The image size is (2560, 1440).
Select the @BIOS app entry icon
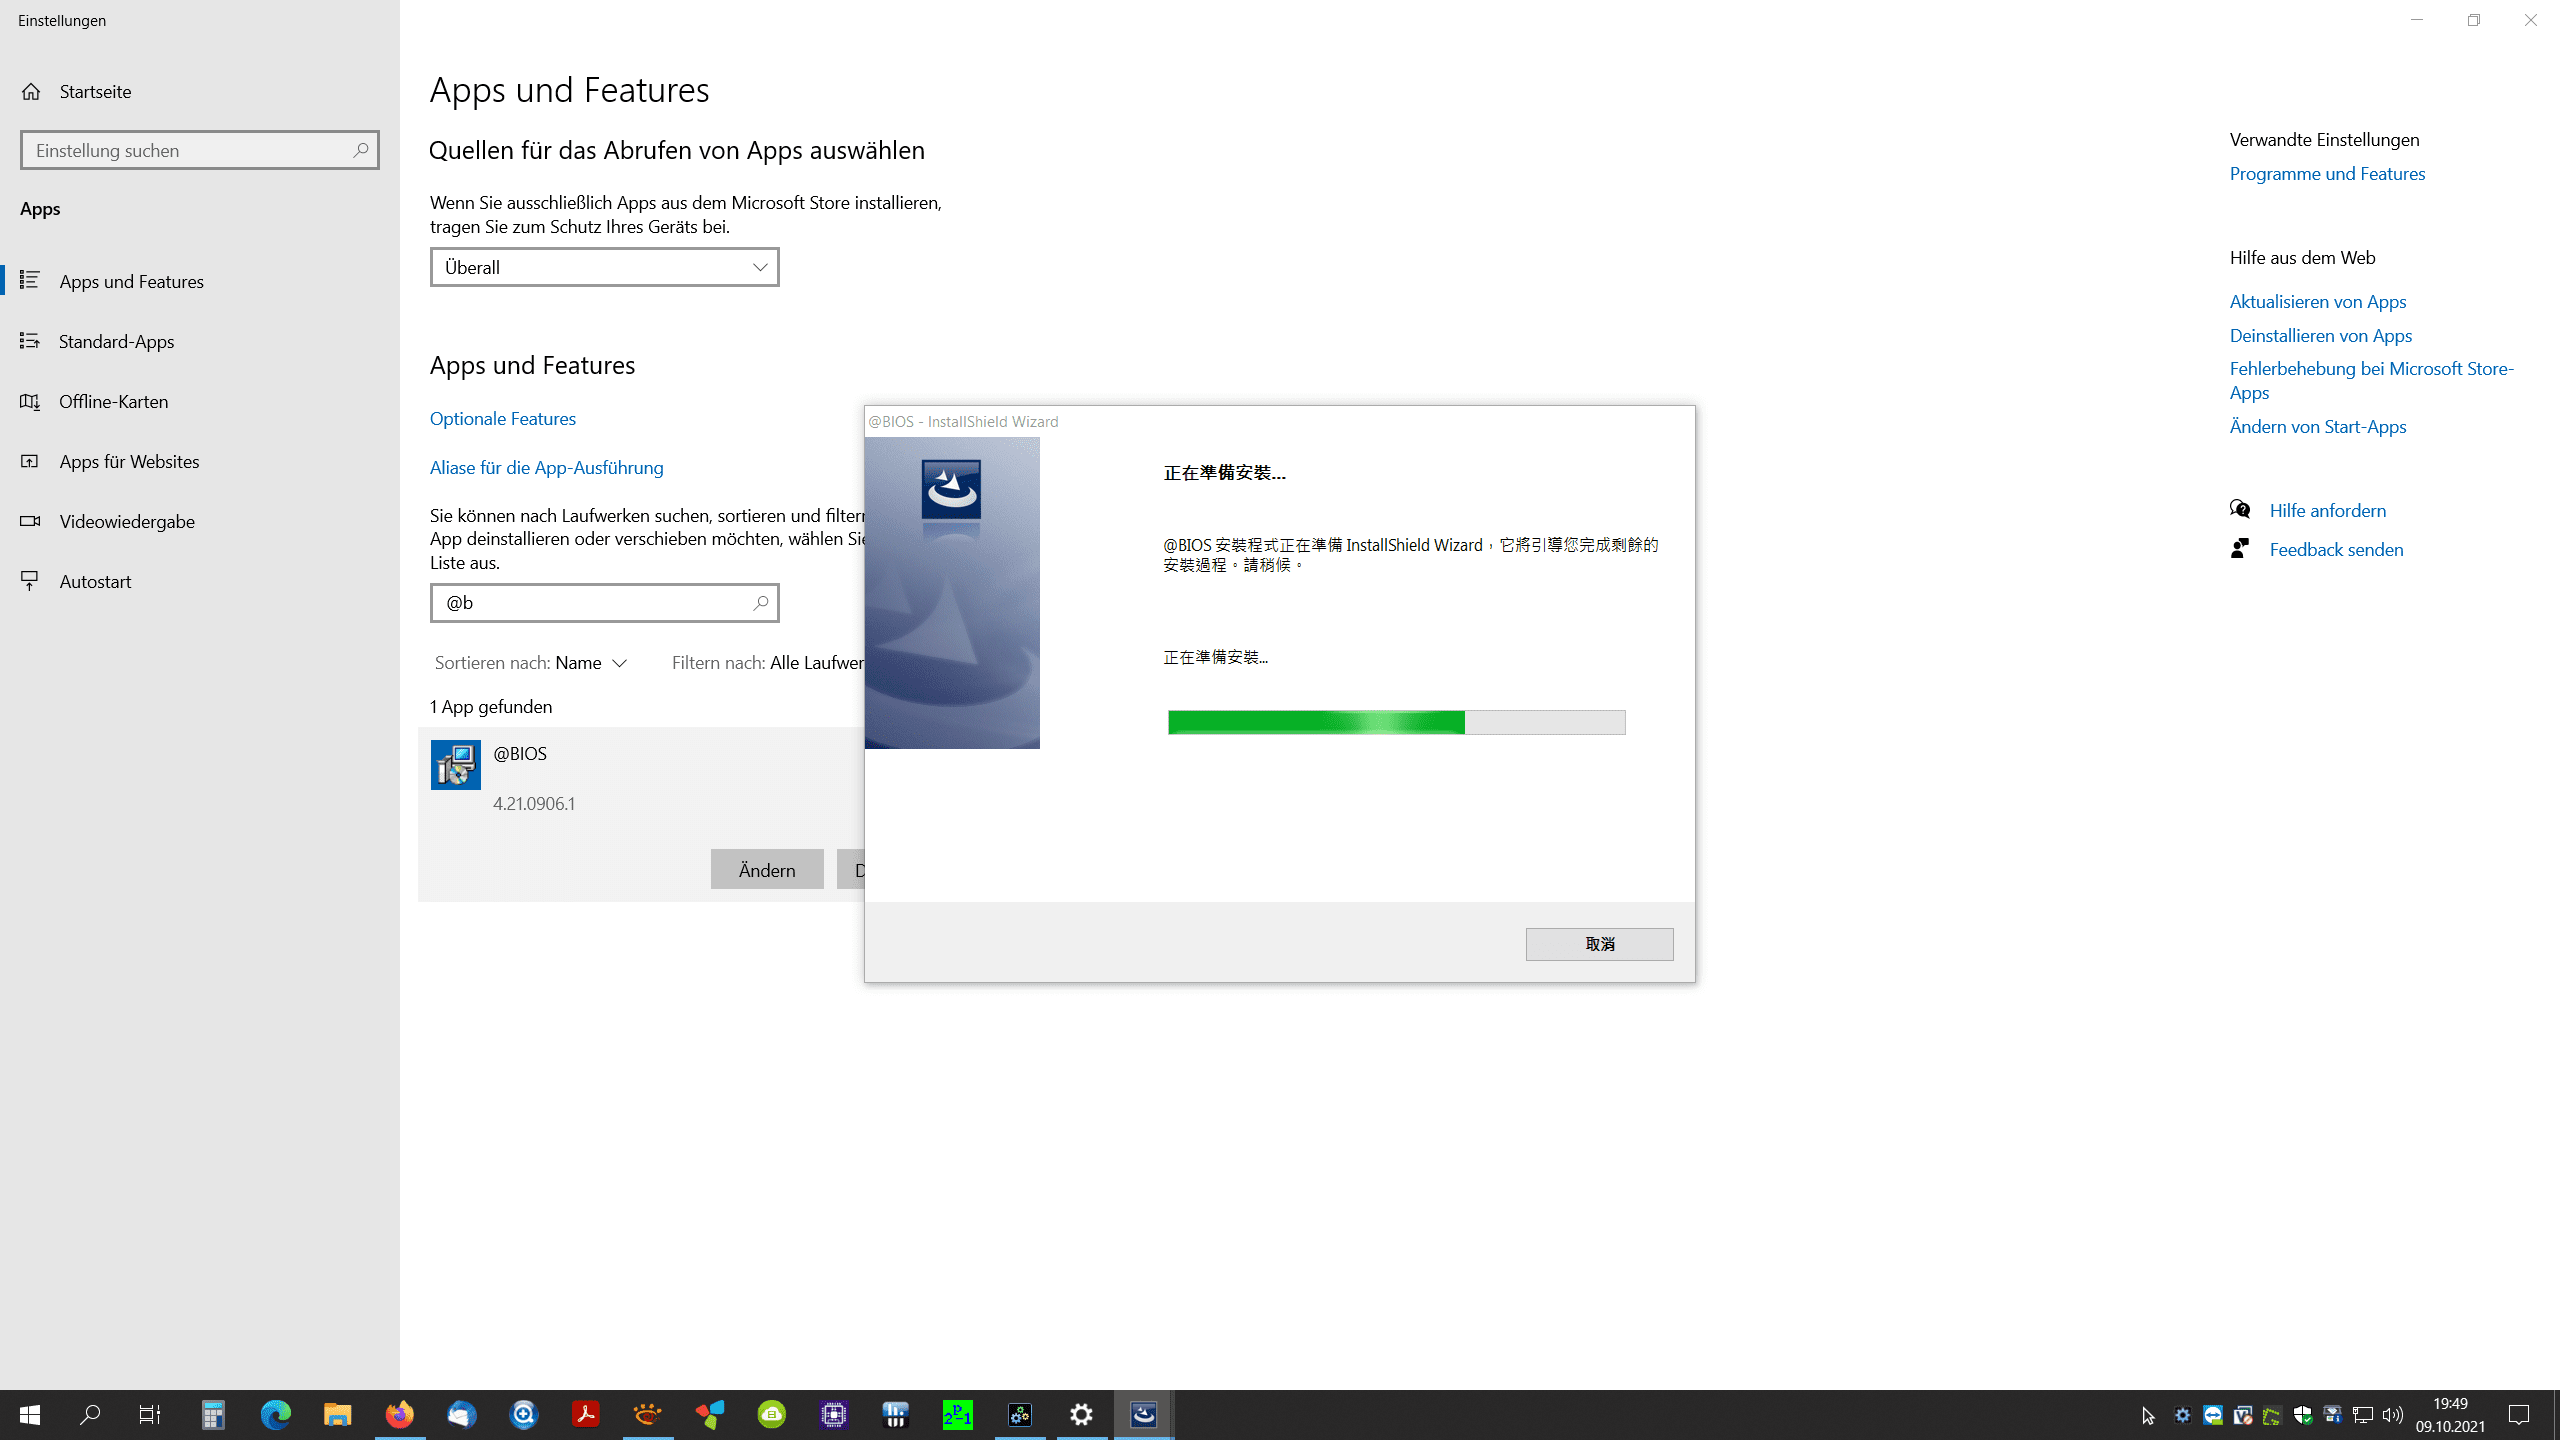456,765
